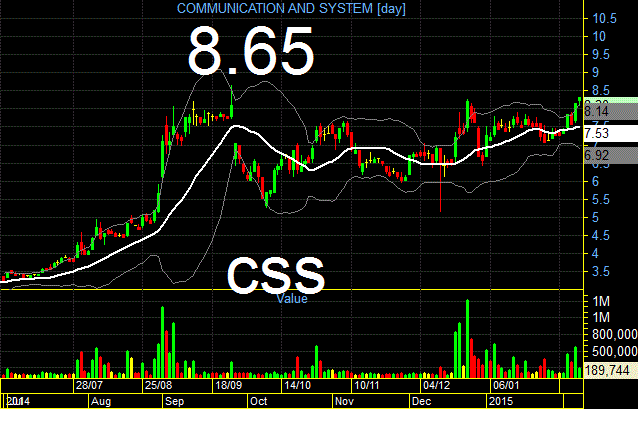638x433 pixels.
Task: Click the Value panel label
Action: pos(292,299)
